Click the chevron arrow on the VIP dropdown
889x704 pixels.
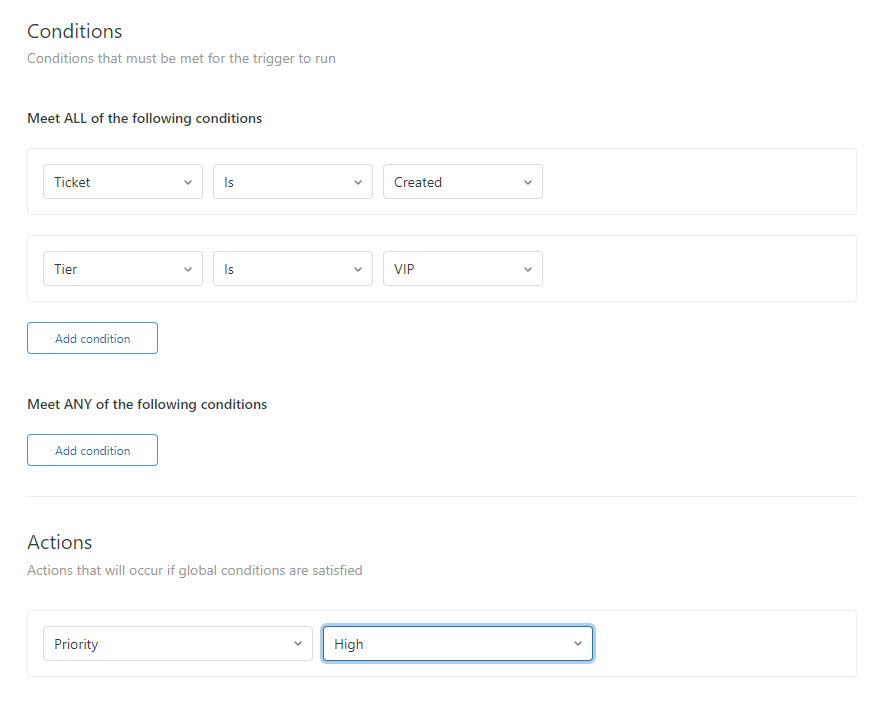tap(527, 269)
